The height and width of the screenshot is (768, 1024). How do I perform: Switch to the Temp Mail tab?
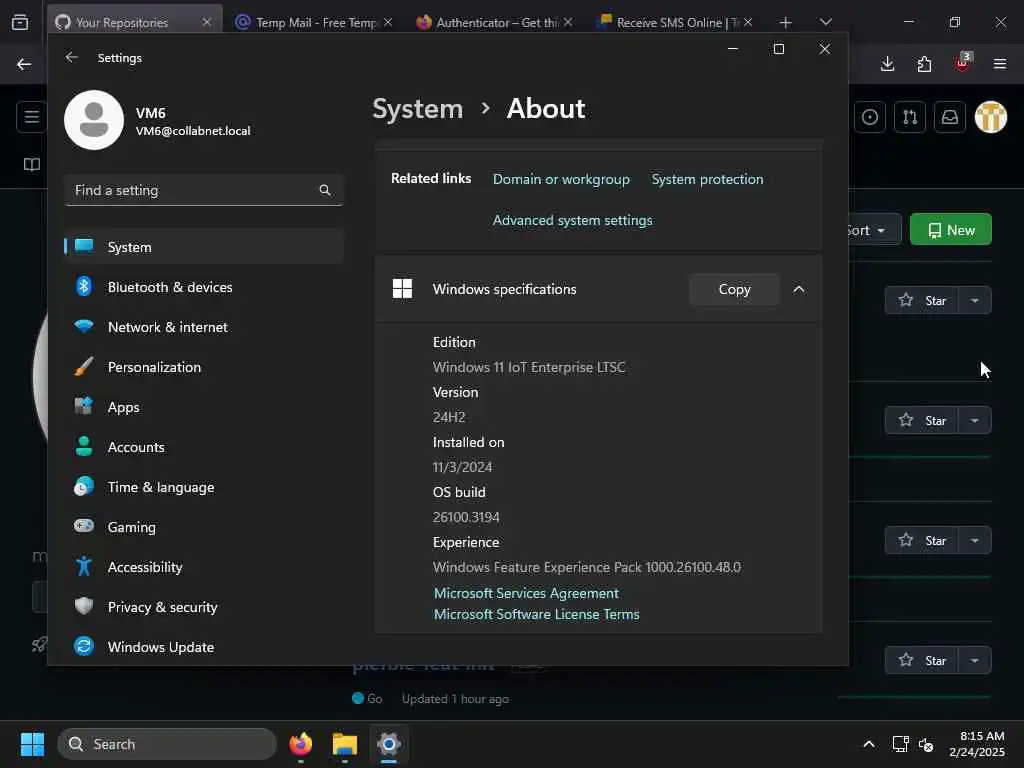[x=315, y=22]
